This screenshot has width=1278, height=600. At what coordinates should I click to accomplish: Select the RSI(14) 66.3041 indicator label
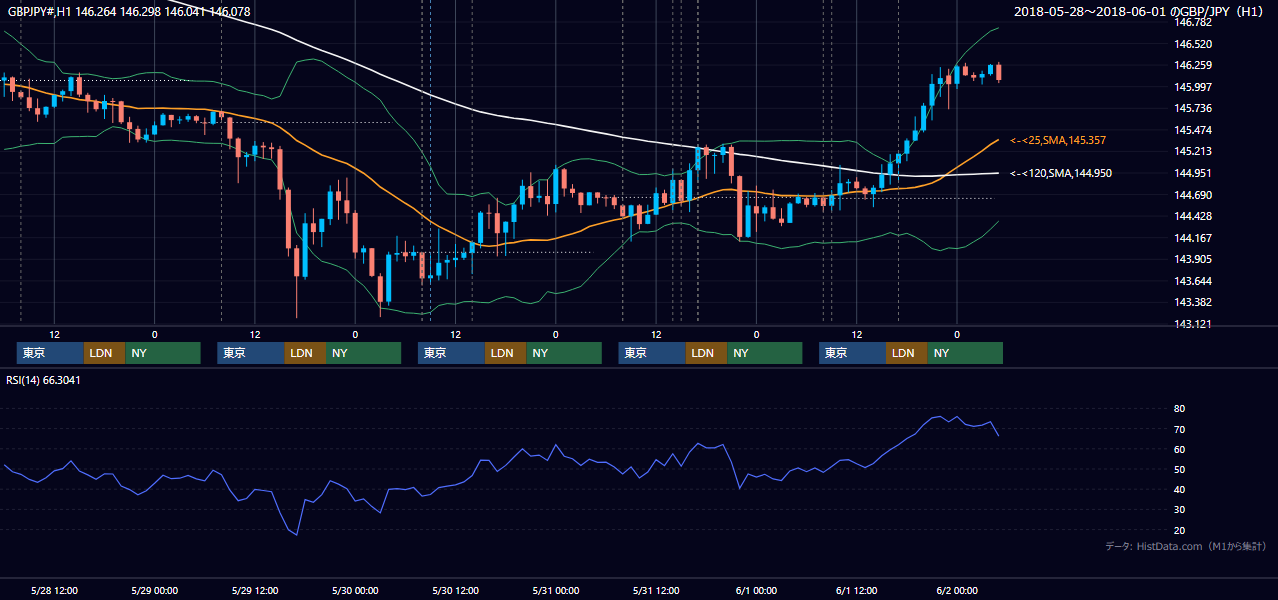pos(43,380)
